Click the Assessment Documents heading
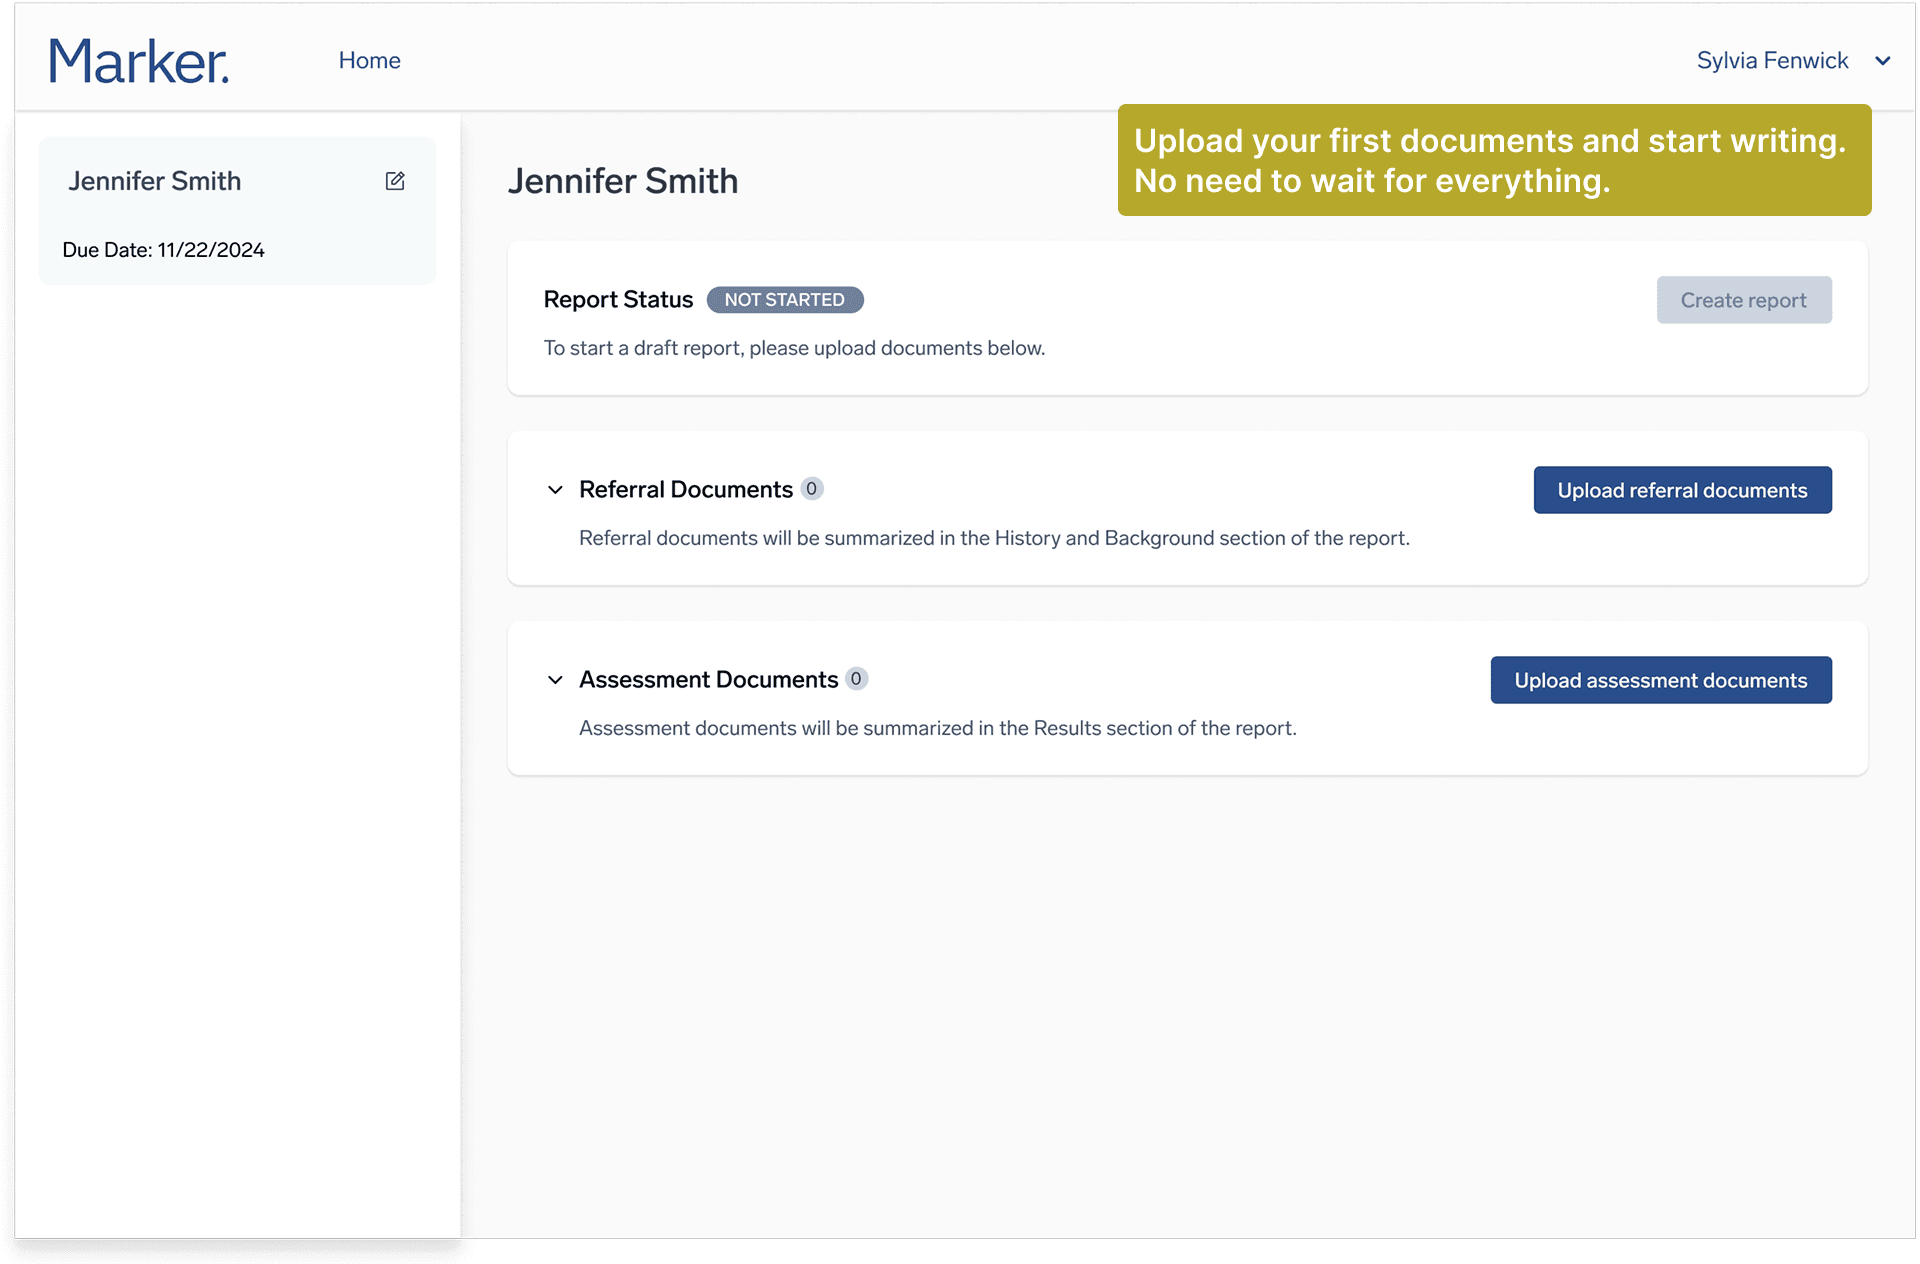The image size is (1920, 1264). (708, 679)
